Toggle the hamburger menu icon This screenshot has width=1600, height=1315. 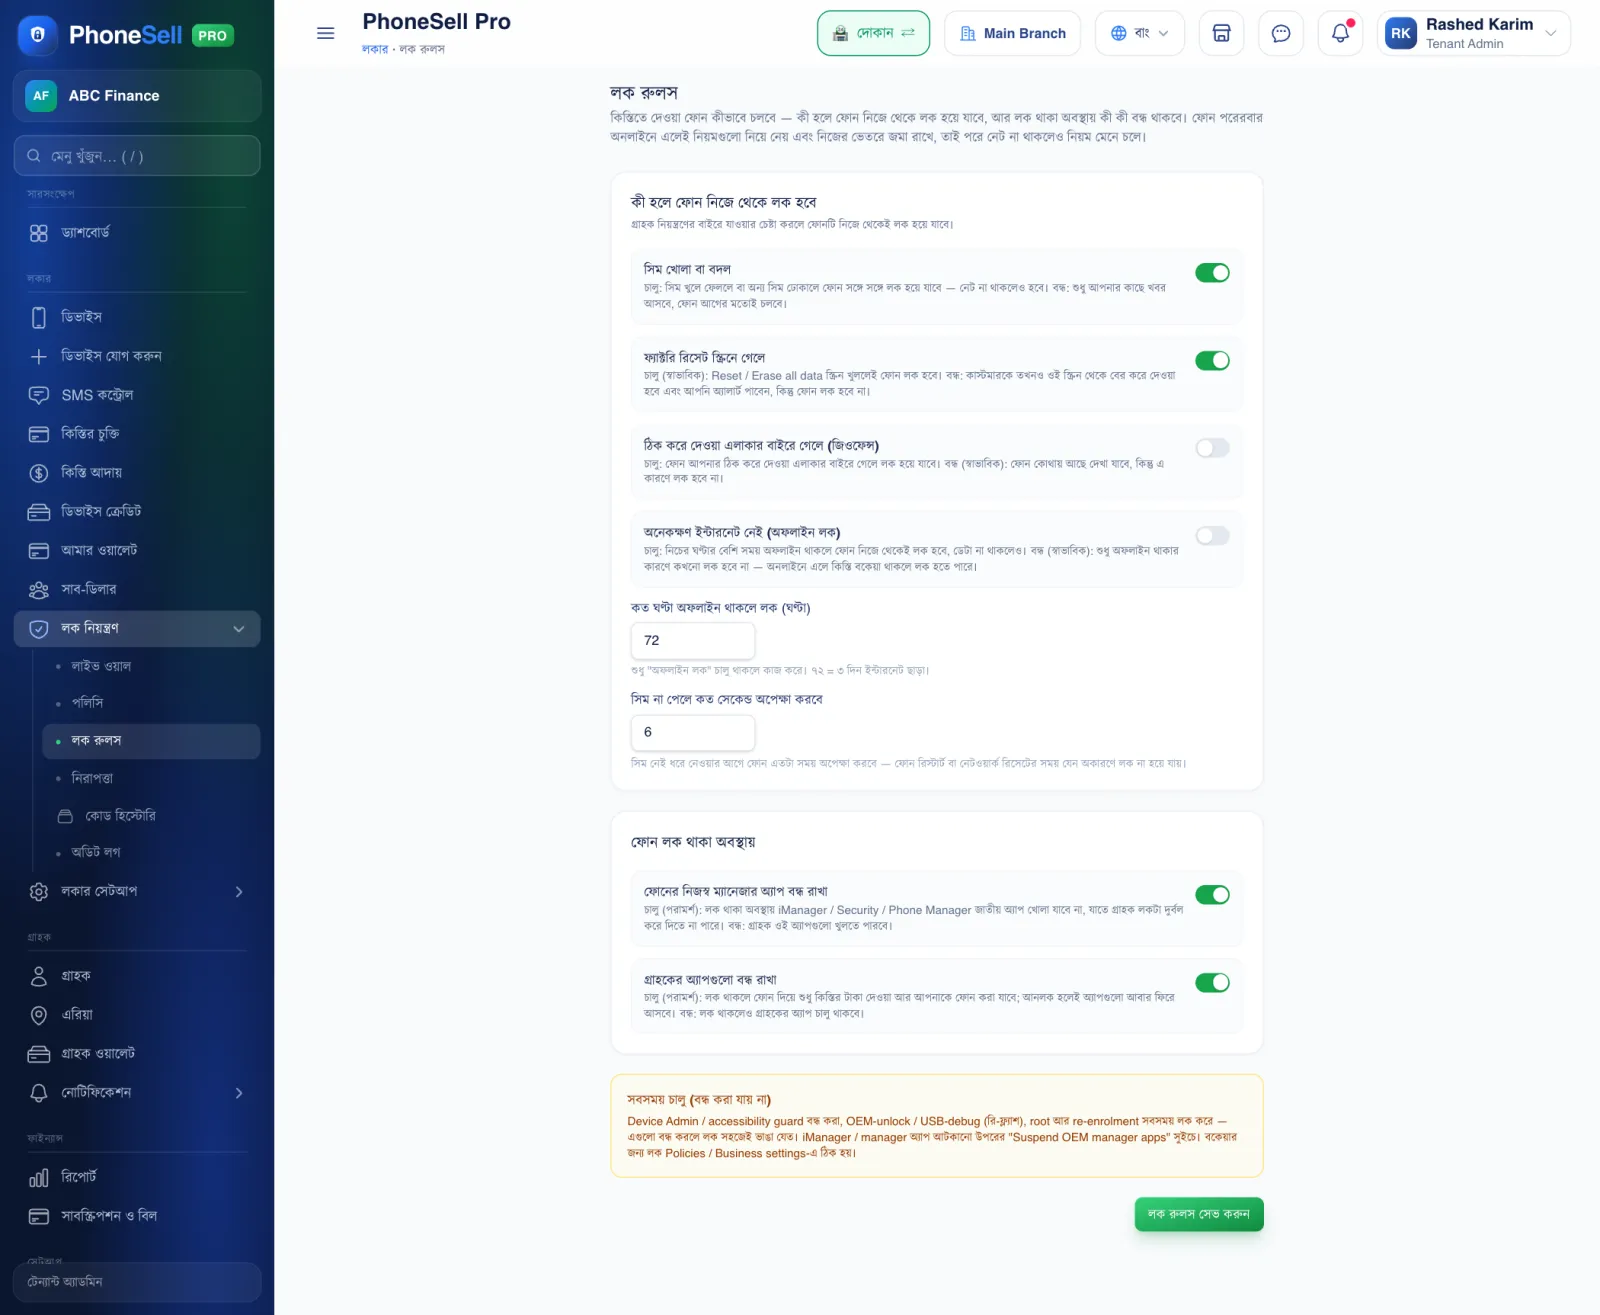tap(325, 33)
